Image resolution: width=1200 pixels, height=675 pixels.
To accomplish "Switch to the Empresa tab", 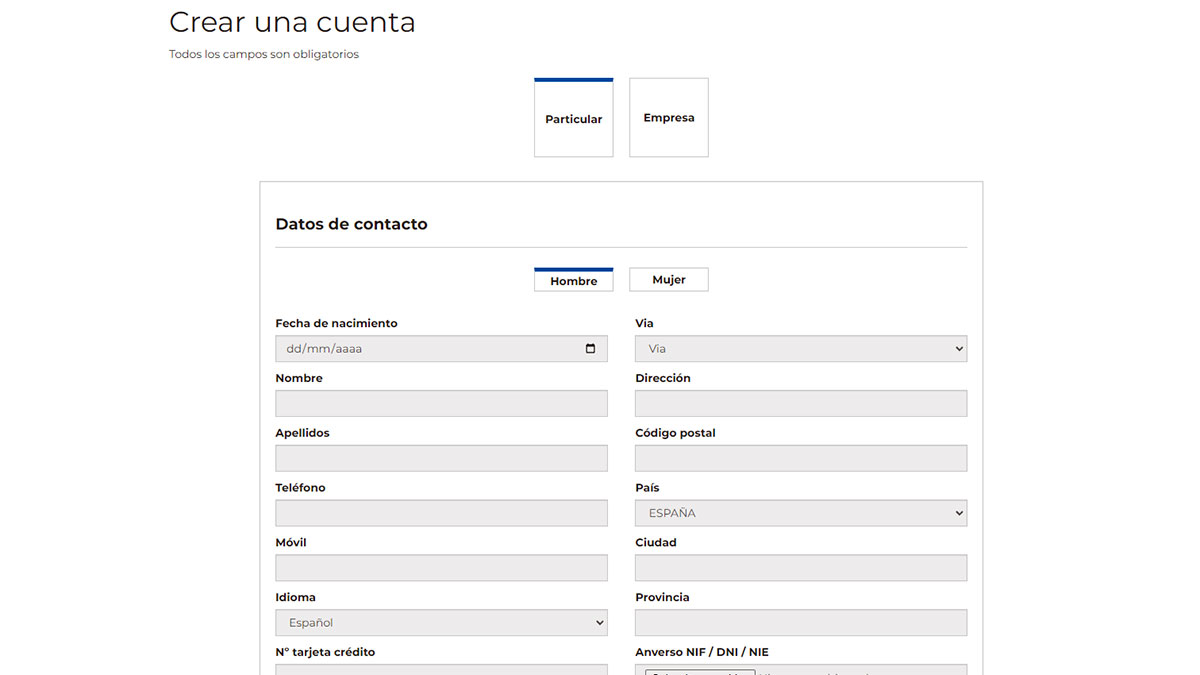I will (x=668, y=117).
